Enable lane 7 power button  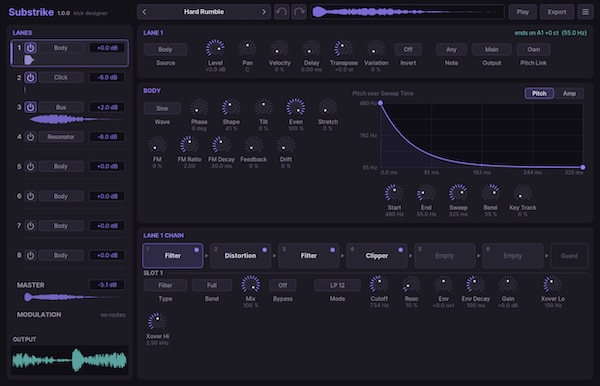coord(31,226)
